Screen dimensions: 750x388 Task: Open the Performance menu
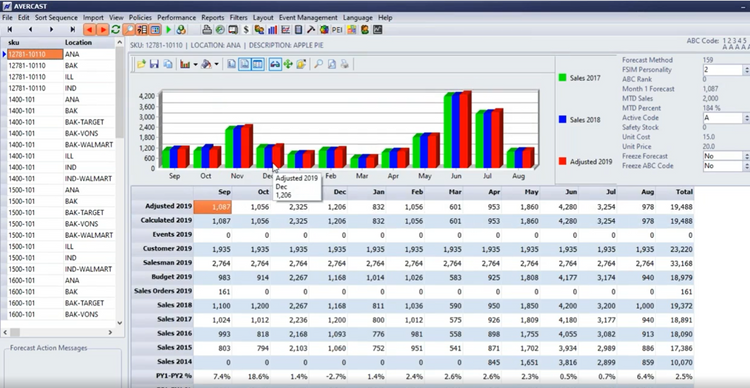click(x=176, y=18)
